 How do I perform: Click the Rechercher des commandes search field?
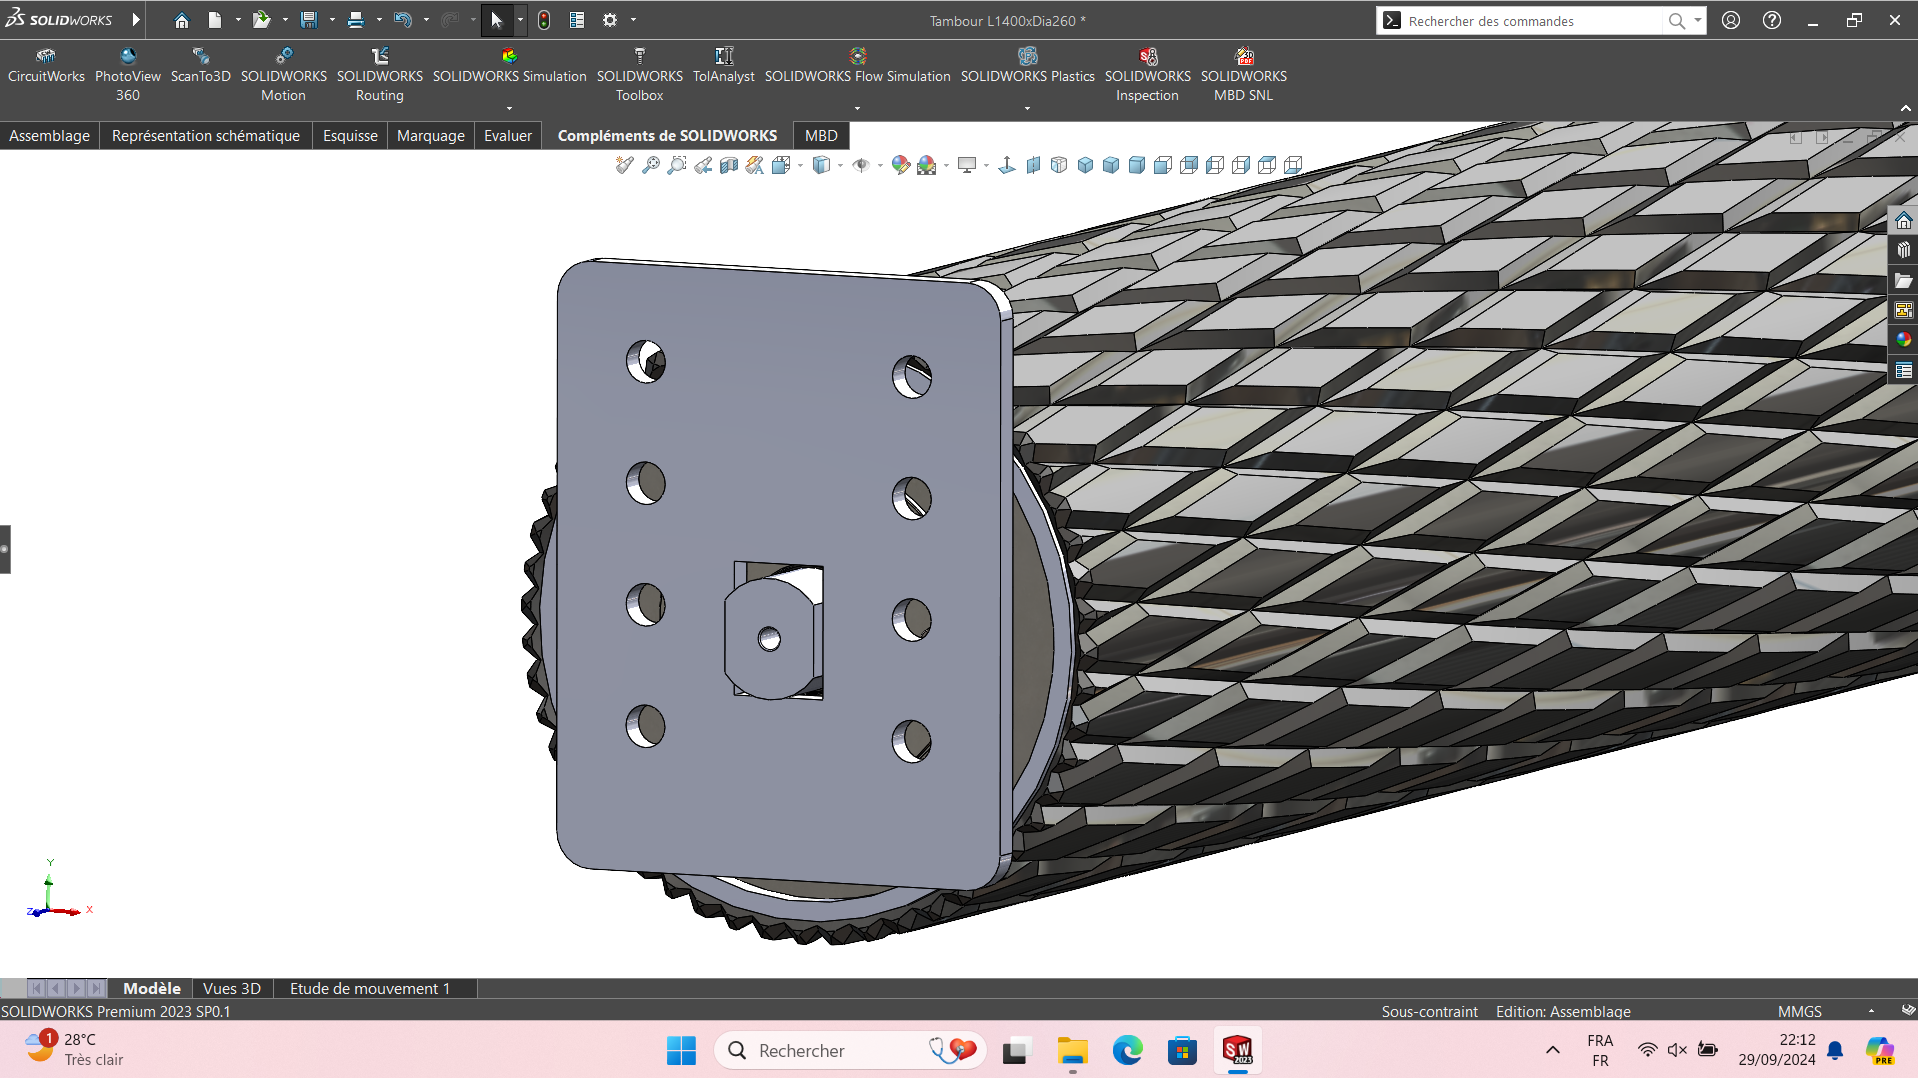pyautogui.click(x=1535, y=21)
